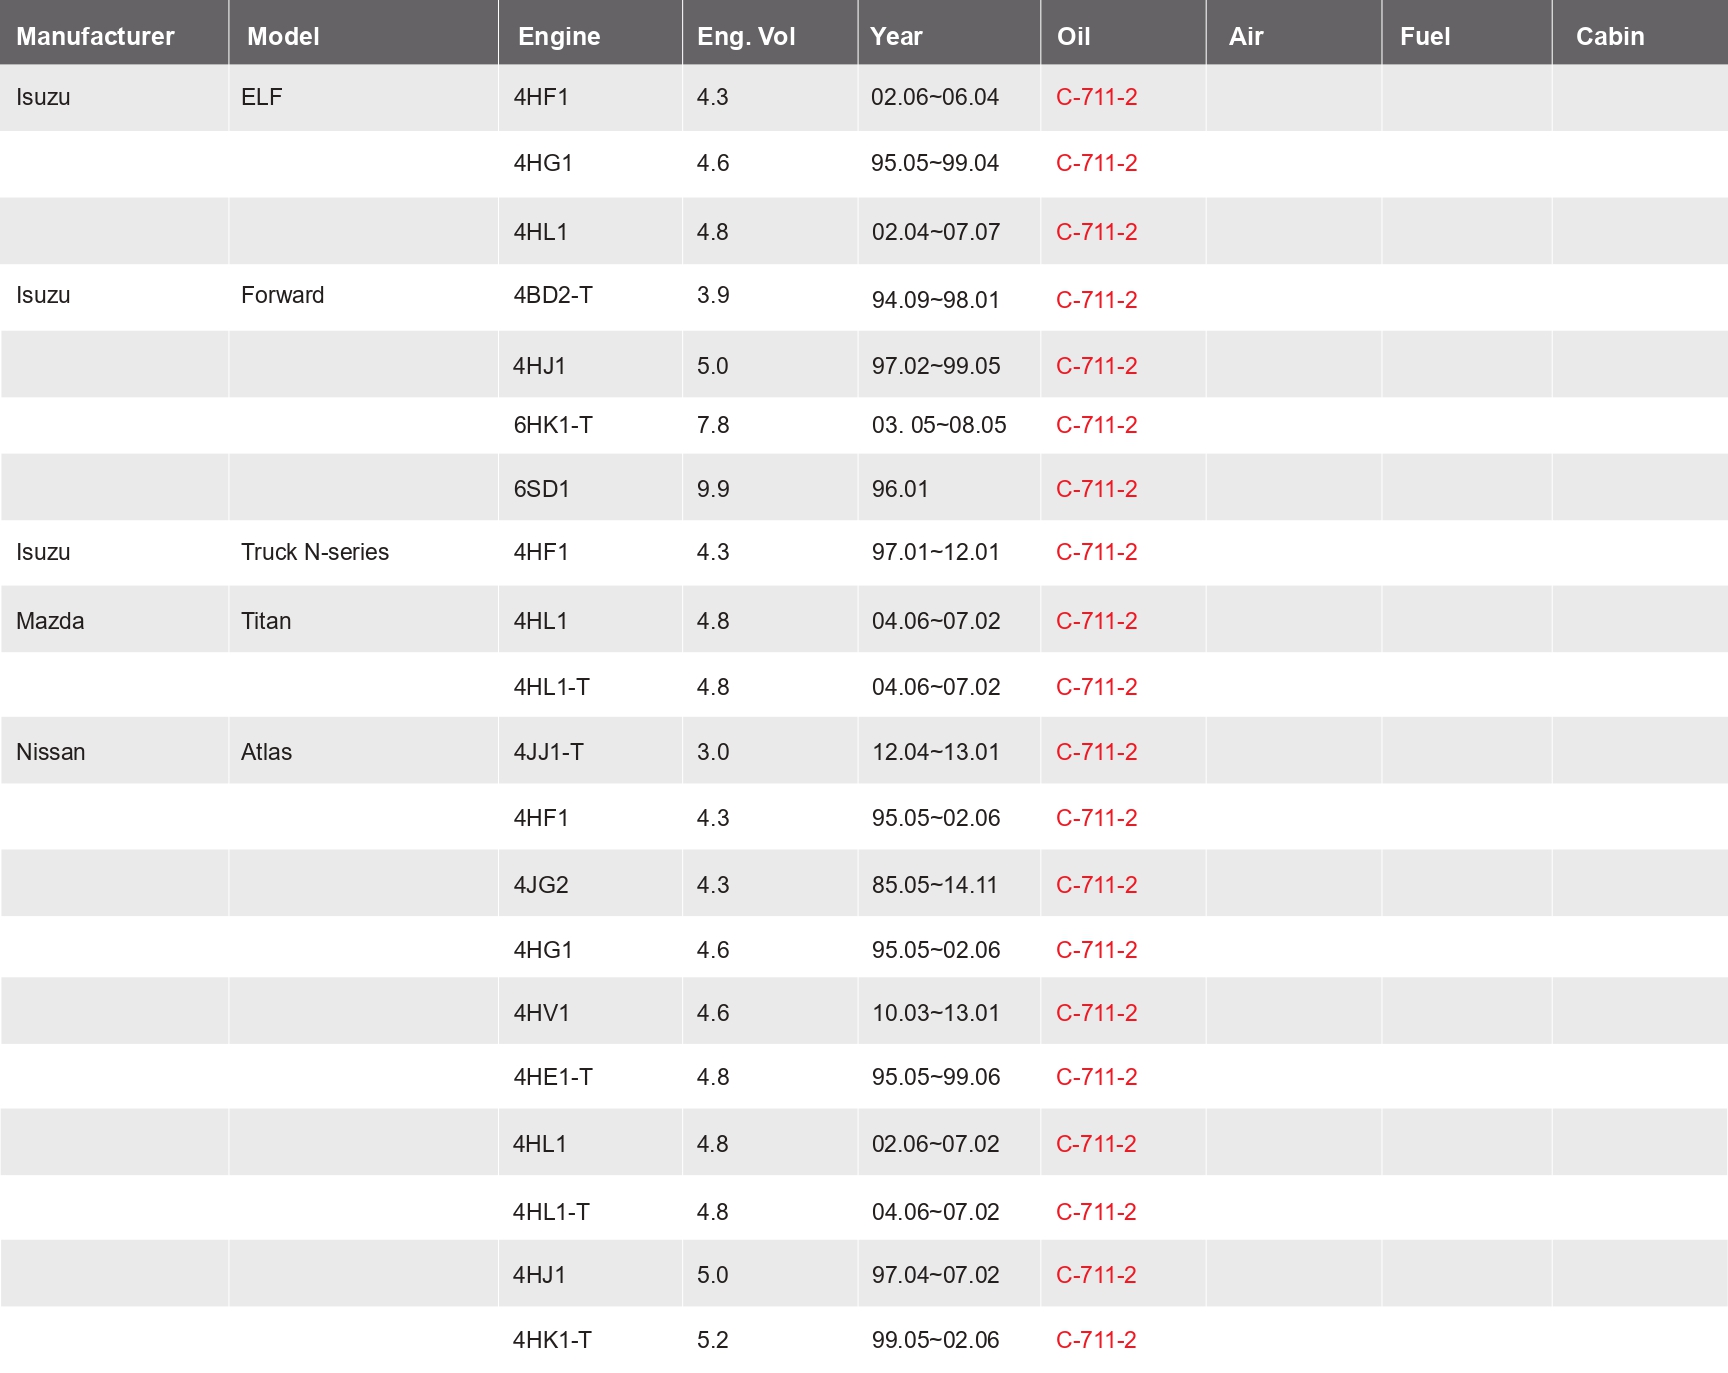
Task: Click year range 97.02~99.05
Action: 936,366
